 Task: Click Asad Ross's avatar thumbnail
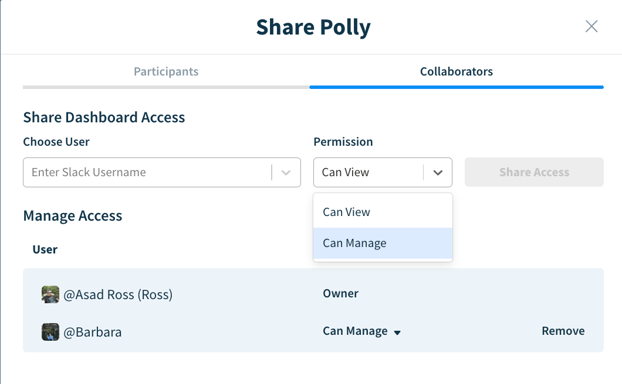click(50, 294)
